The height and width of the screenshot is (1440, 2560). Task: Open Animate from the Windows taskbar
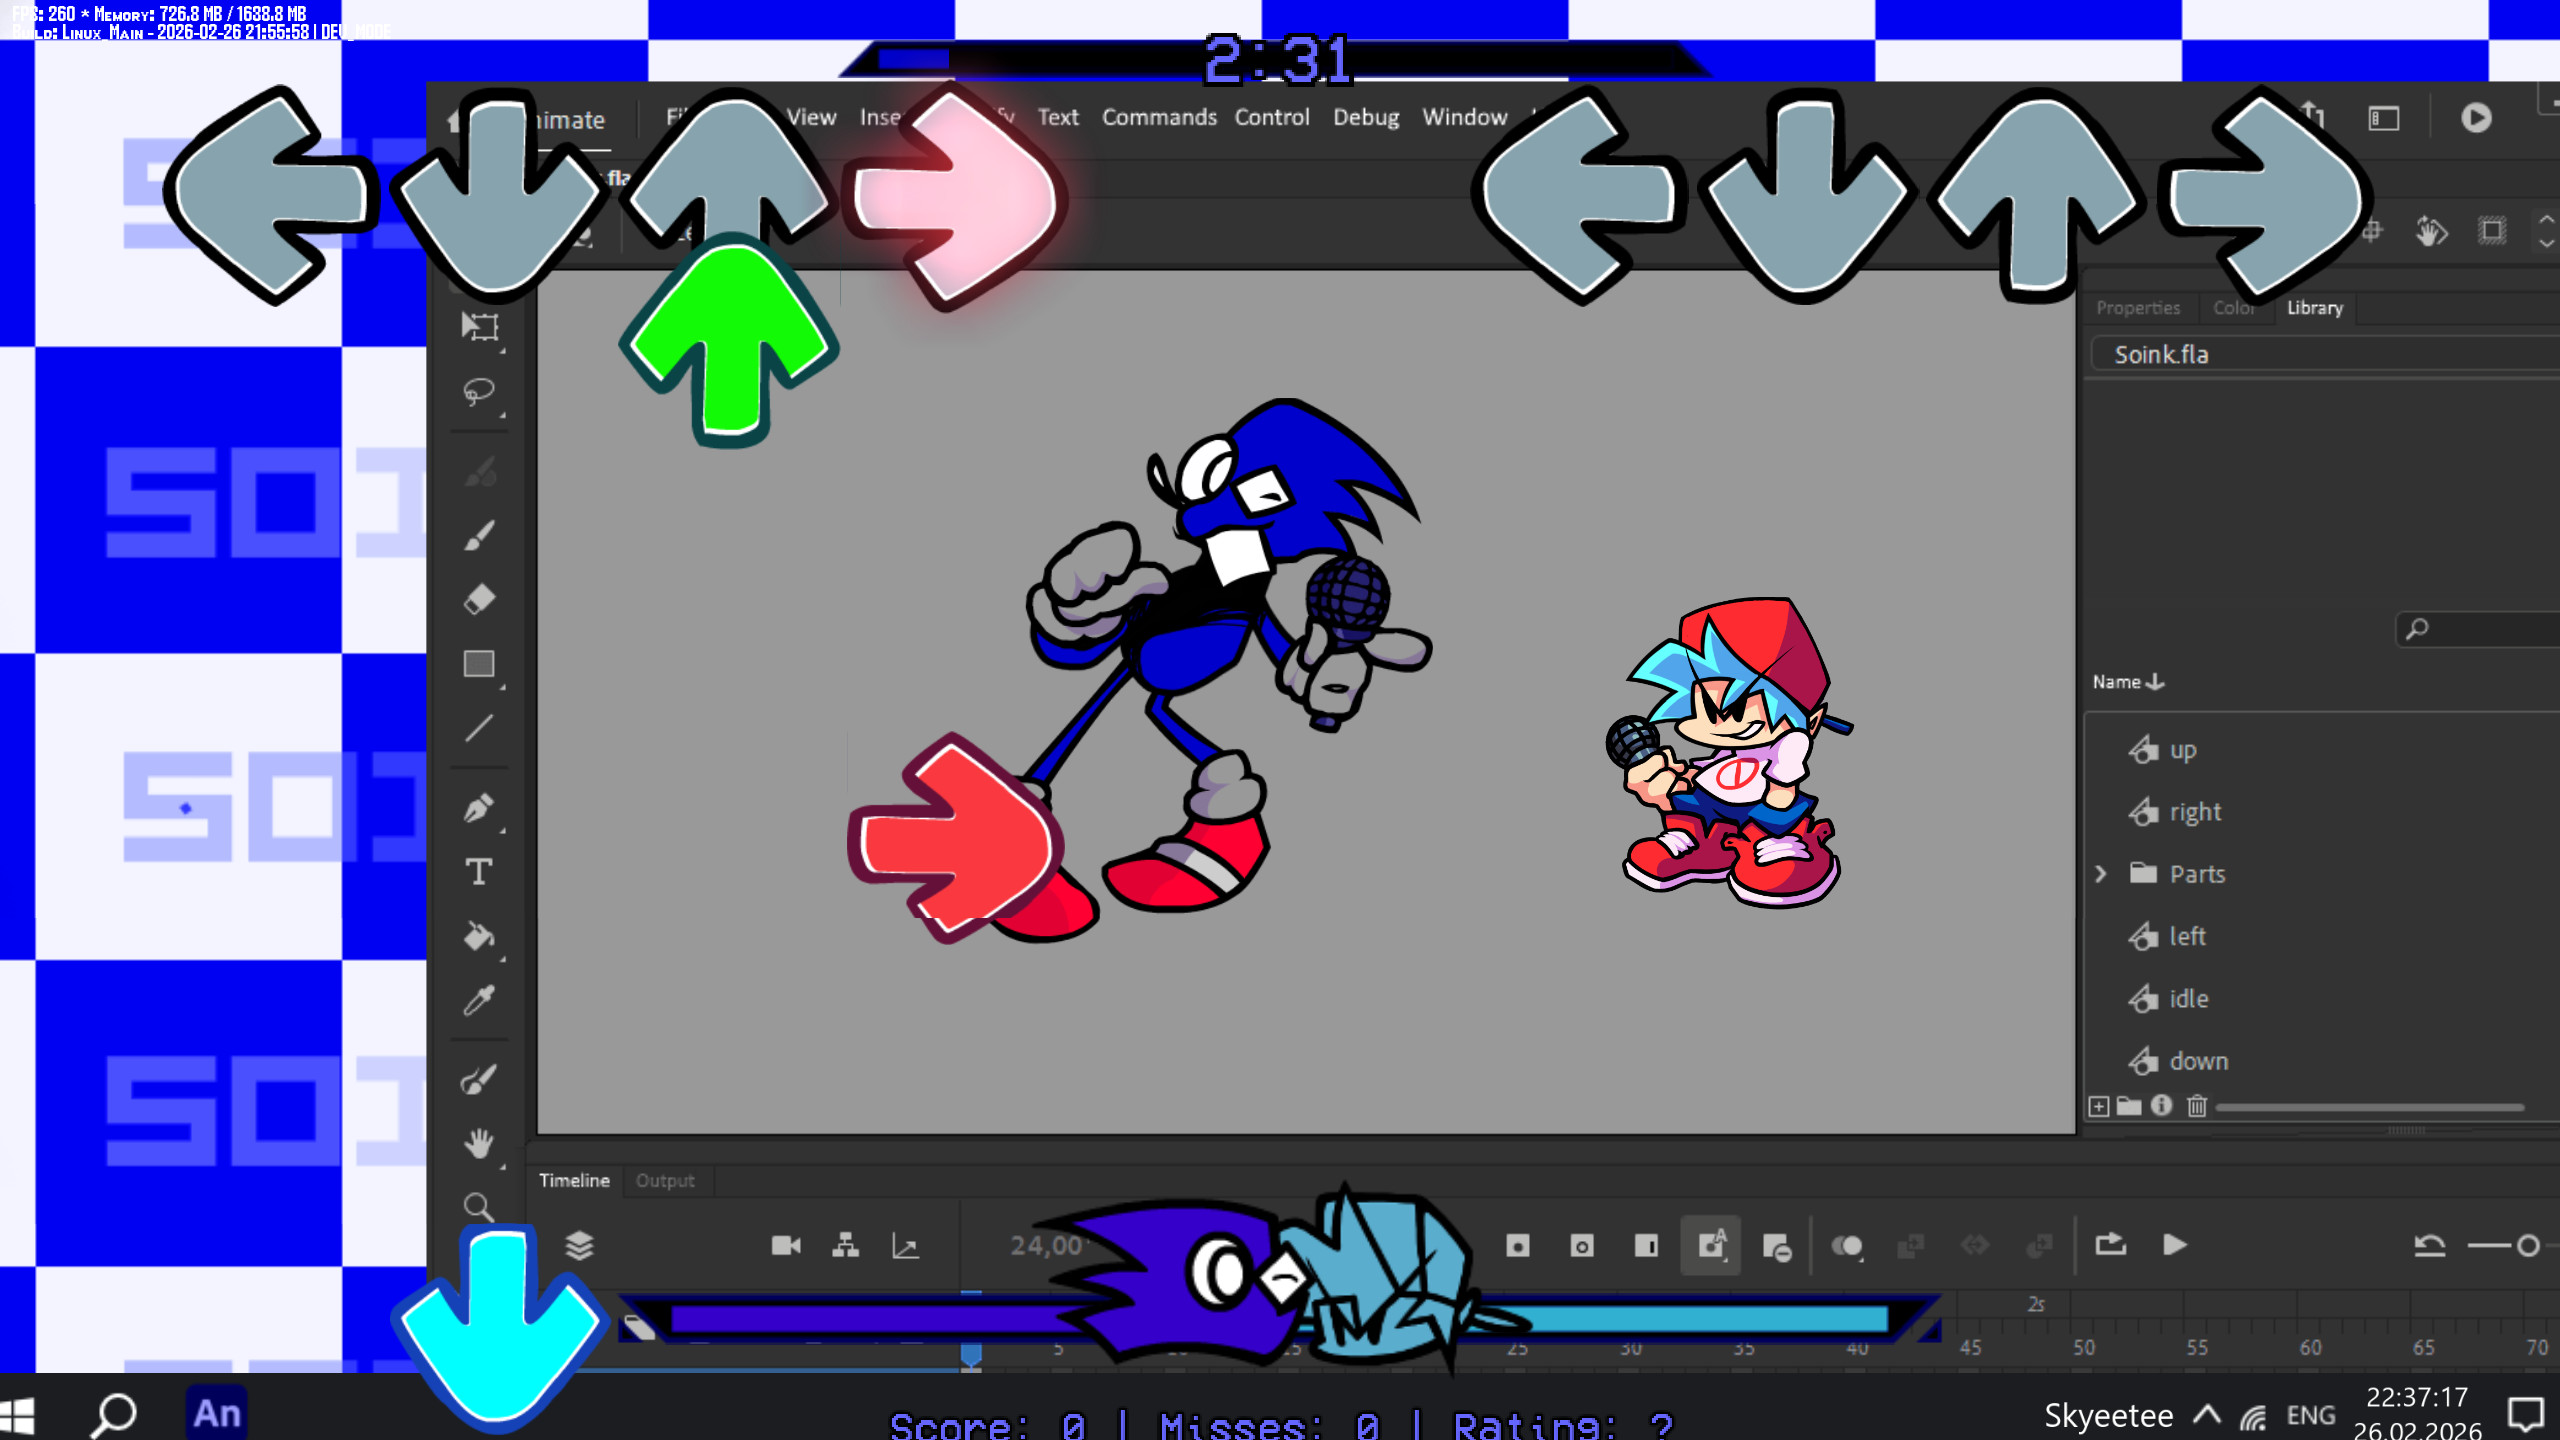(x=217, y=1413)
